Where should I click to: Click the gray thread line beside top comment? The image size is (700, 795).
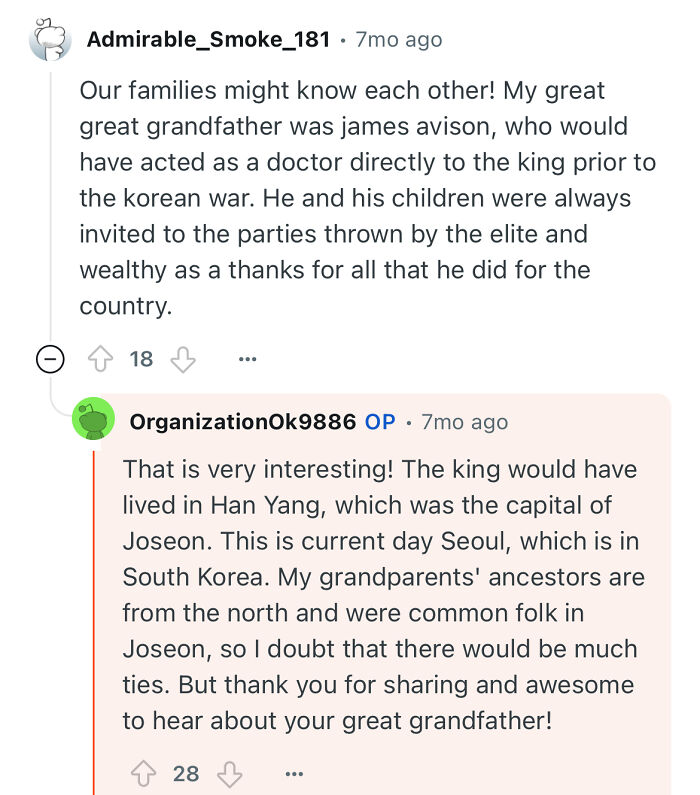pyautogui.click(x=51, y=200)
